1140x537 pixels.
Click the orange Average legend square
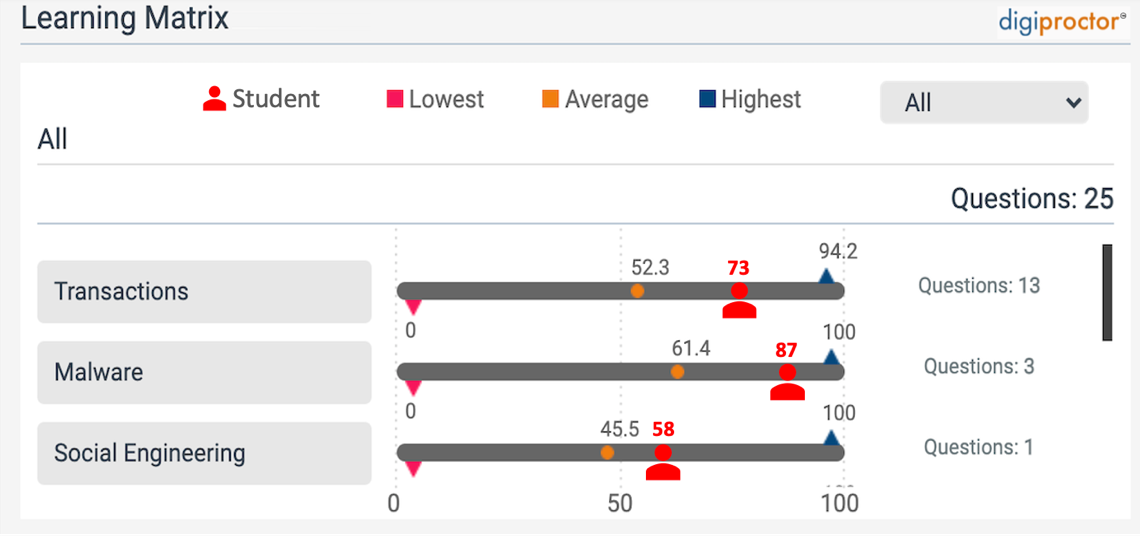pos(550,99)
